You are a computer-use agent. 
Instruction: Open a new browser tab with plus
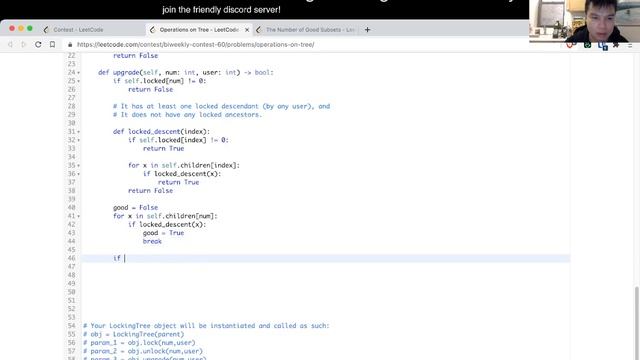click(x=367, y=29)
